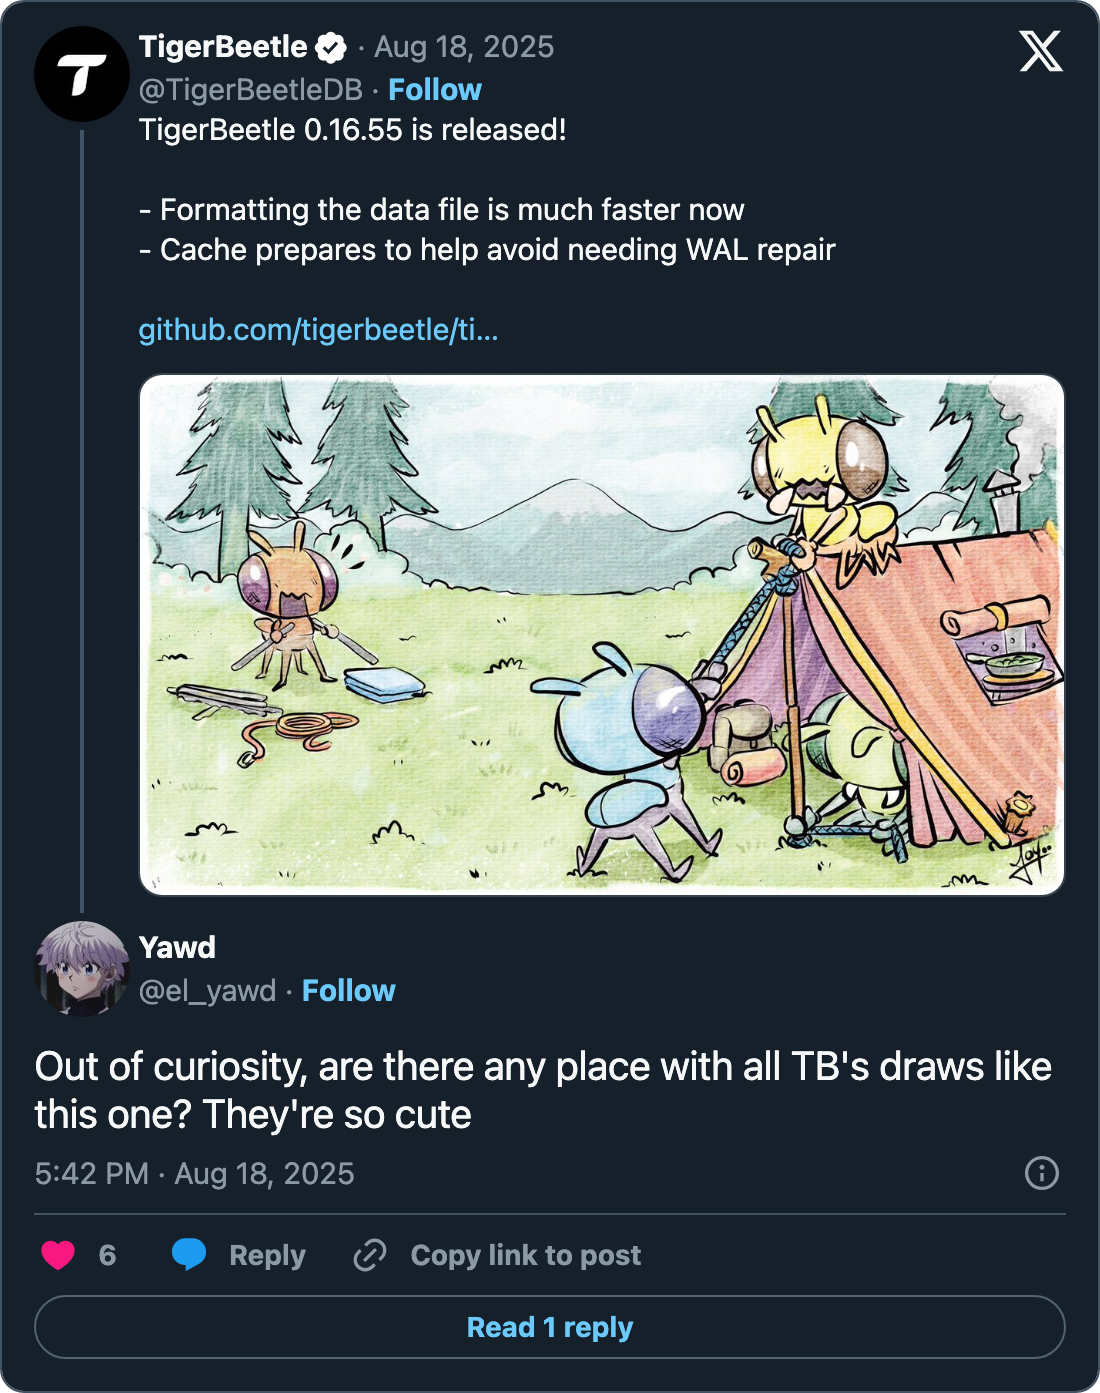Image resolution: width=1100 pixels, height=1393 pixels.
Task: Click the Yawd display name
Action: click(x=177, y=947)
